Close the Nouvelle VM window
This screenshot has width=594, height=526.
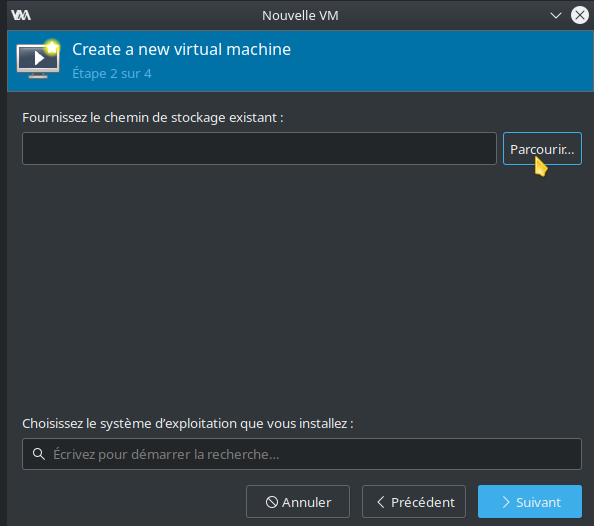(x=580, y=15)
